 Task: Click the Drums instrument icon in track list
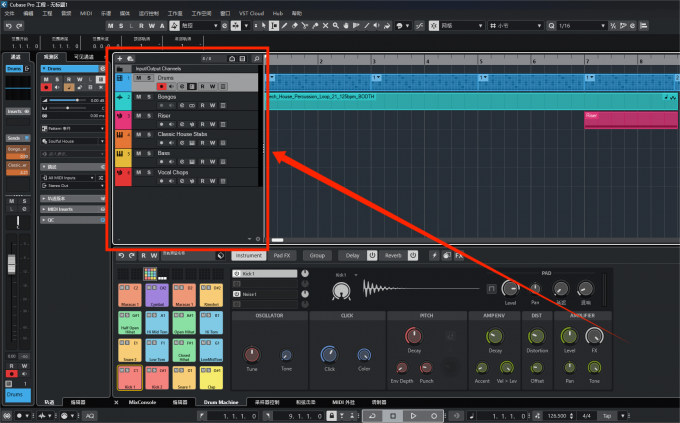tap(120, 78)
